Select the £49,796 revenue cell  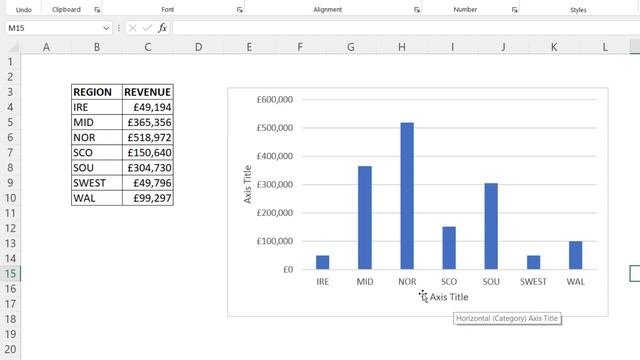[148, 183]
